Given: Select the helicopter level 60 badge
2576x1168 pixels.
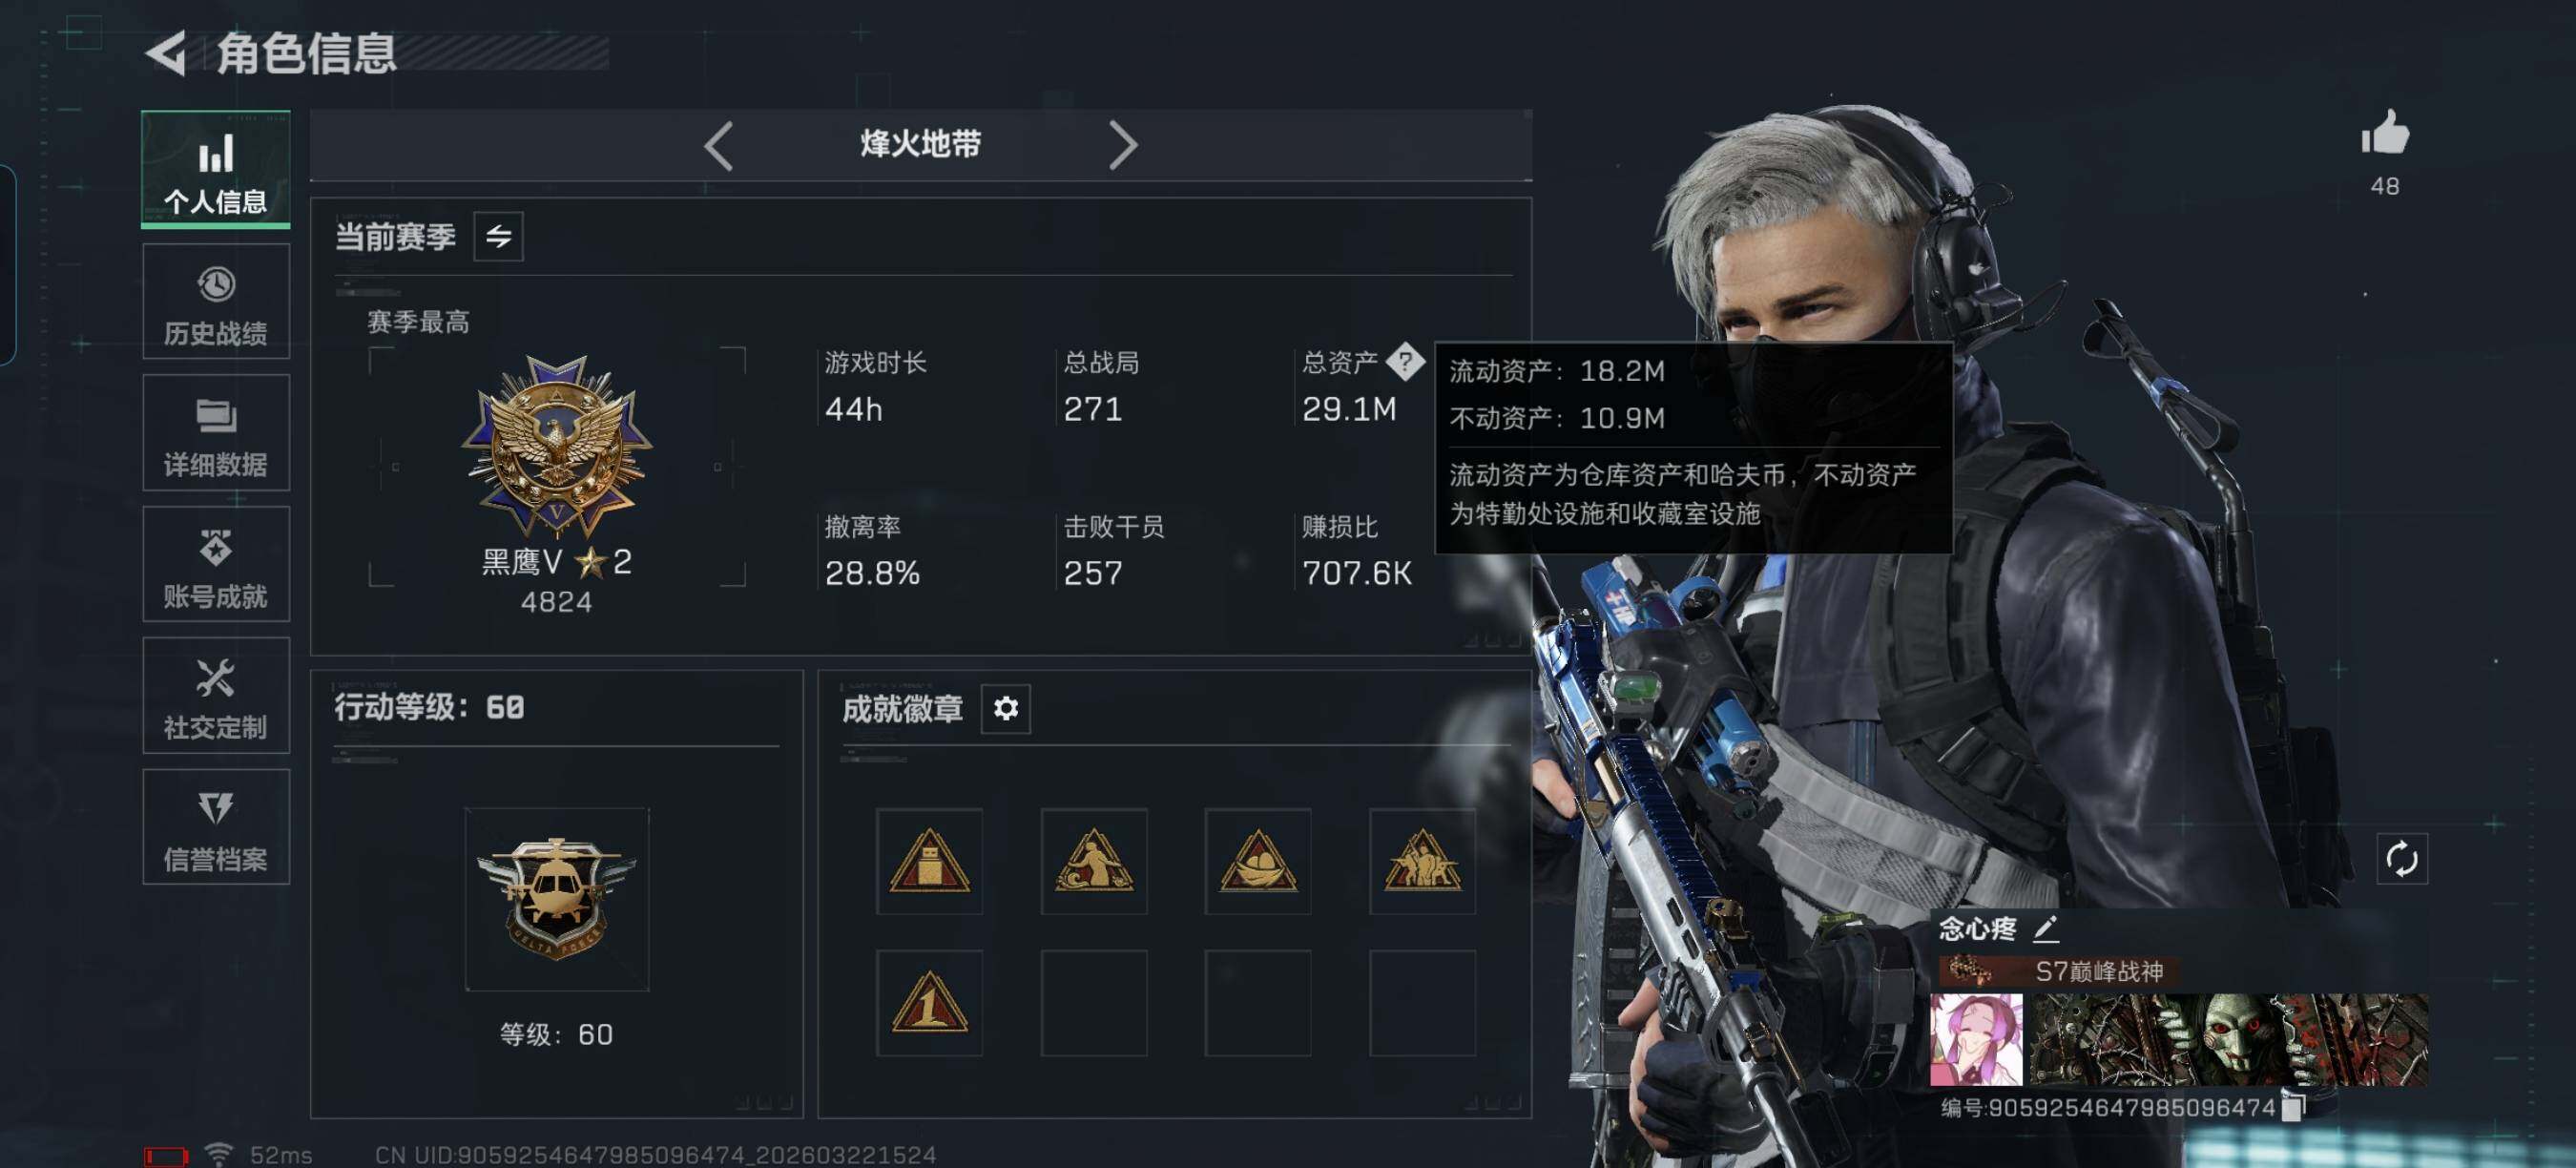Looking at the screenshot, I should coord(557,900).
